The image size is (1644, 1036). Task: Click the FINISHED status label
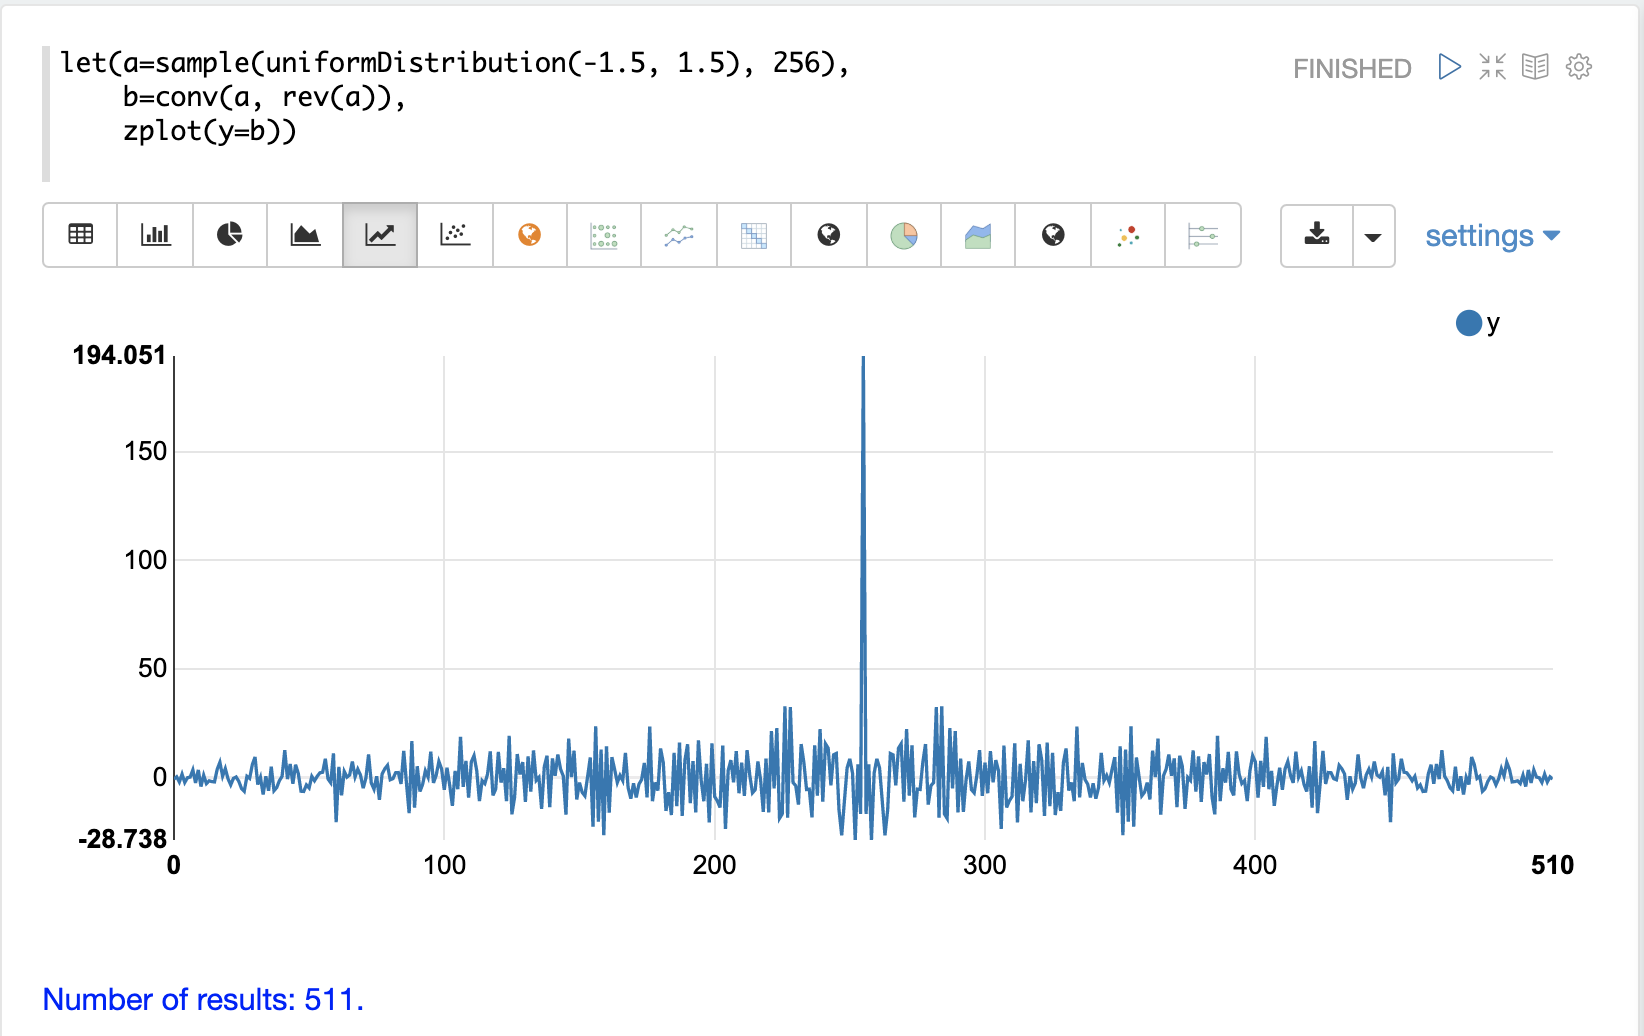coord(1352,68)
